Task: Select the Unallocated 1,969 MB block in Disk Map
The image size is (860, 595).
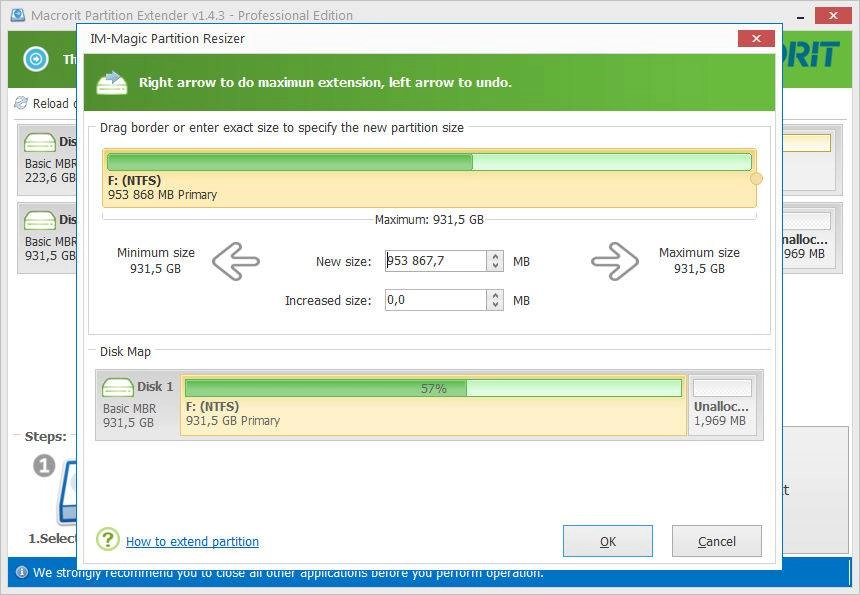Action: tap(722, 404)
